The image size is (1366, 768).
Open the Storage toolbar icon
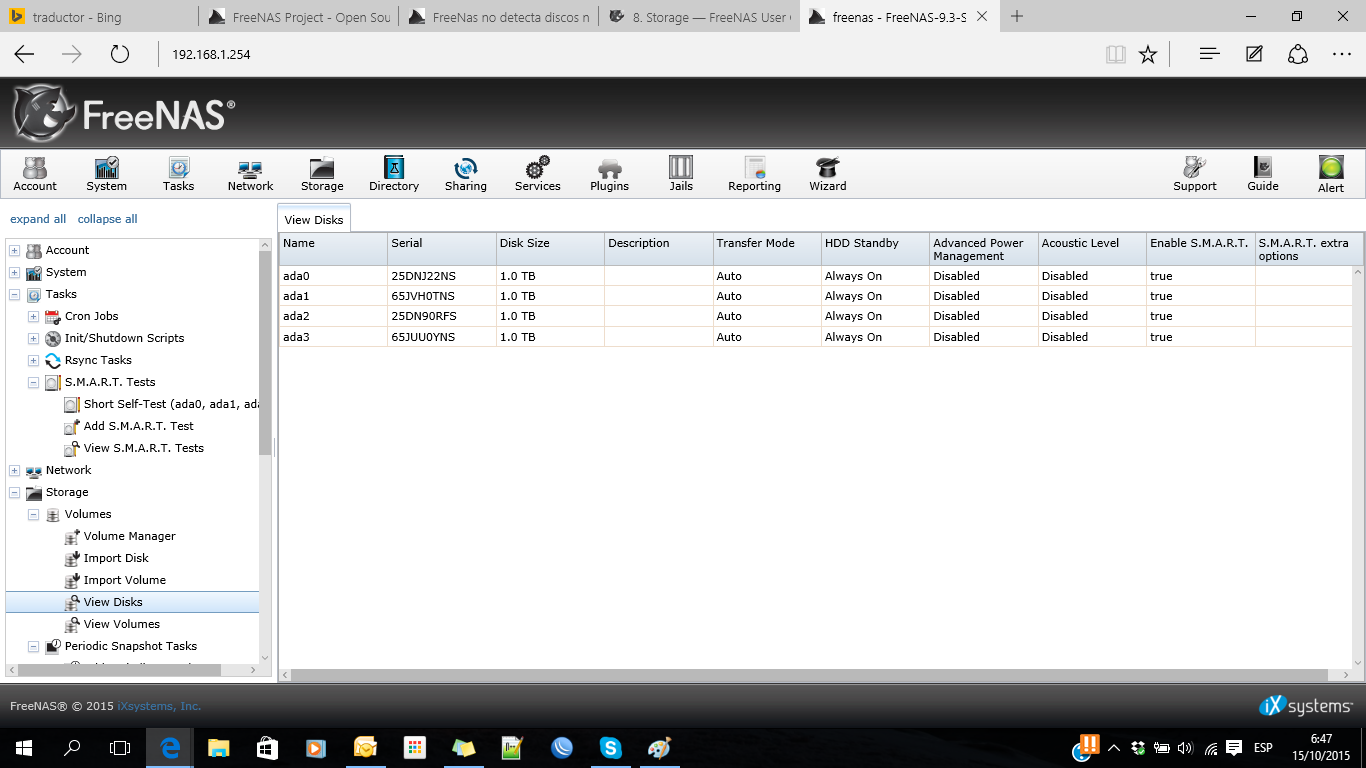(x=322, y=174)
